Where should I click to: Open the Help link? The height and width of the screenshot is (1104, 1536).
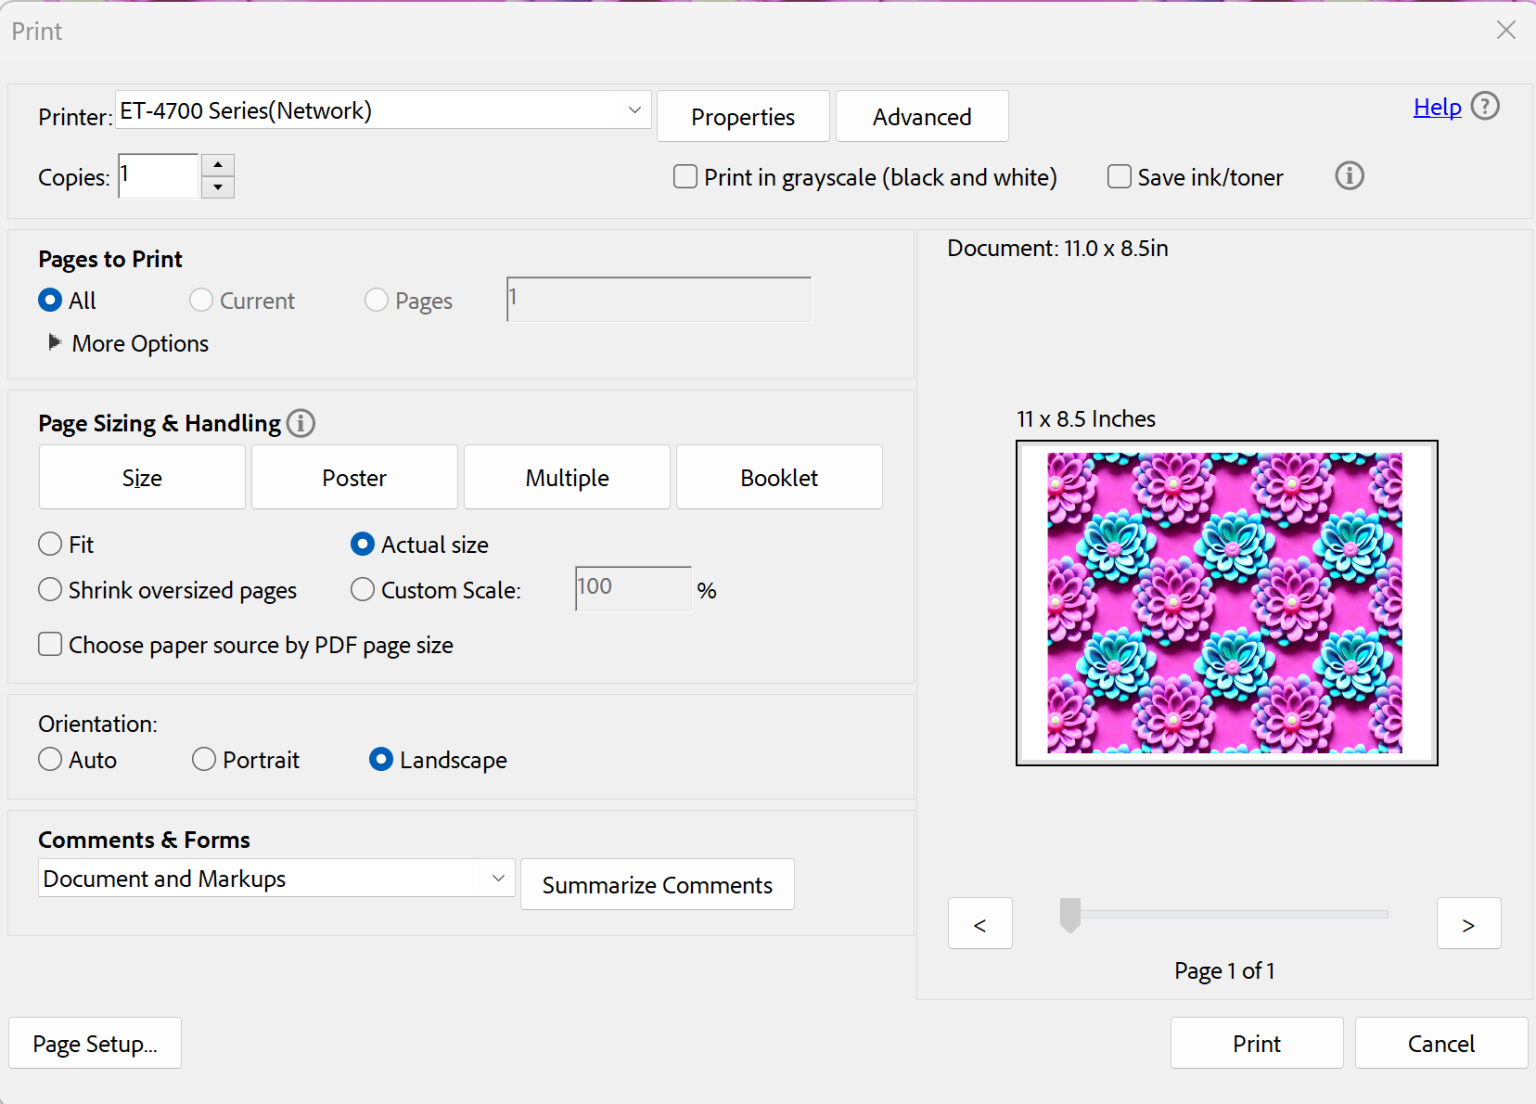[1437, 107]
